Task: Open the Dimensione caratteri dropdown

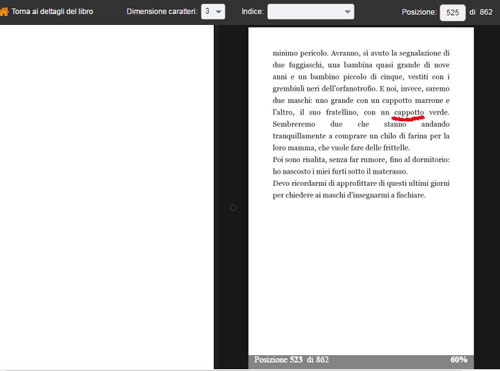Action: [213, 12]
